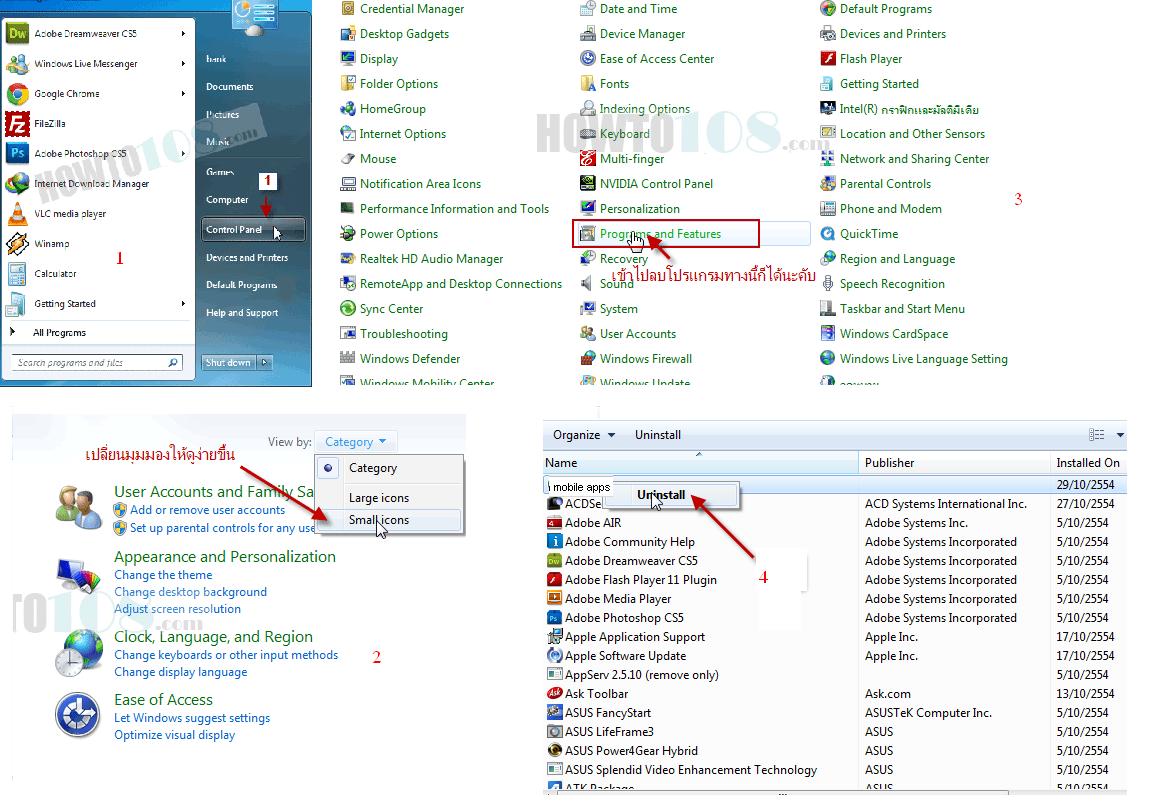Click Uninstall in the programs toolbar
This screenshot has height=807, width=1160.
pos(658,435)
